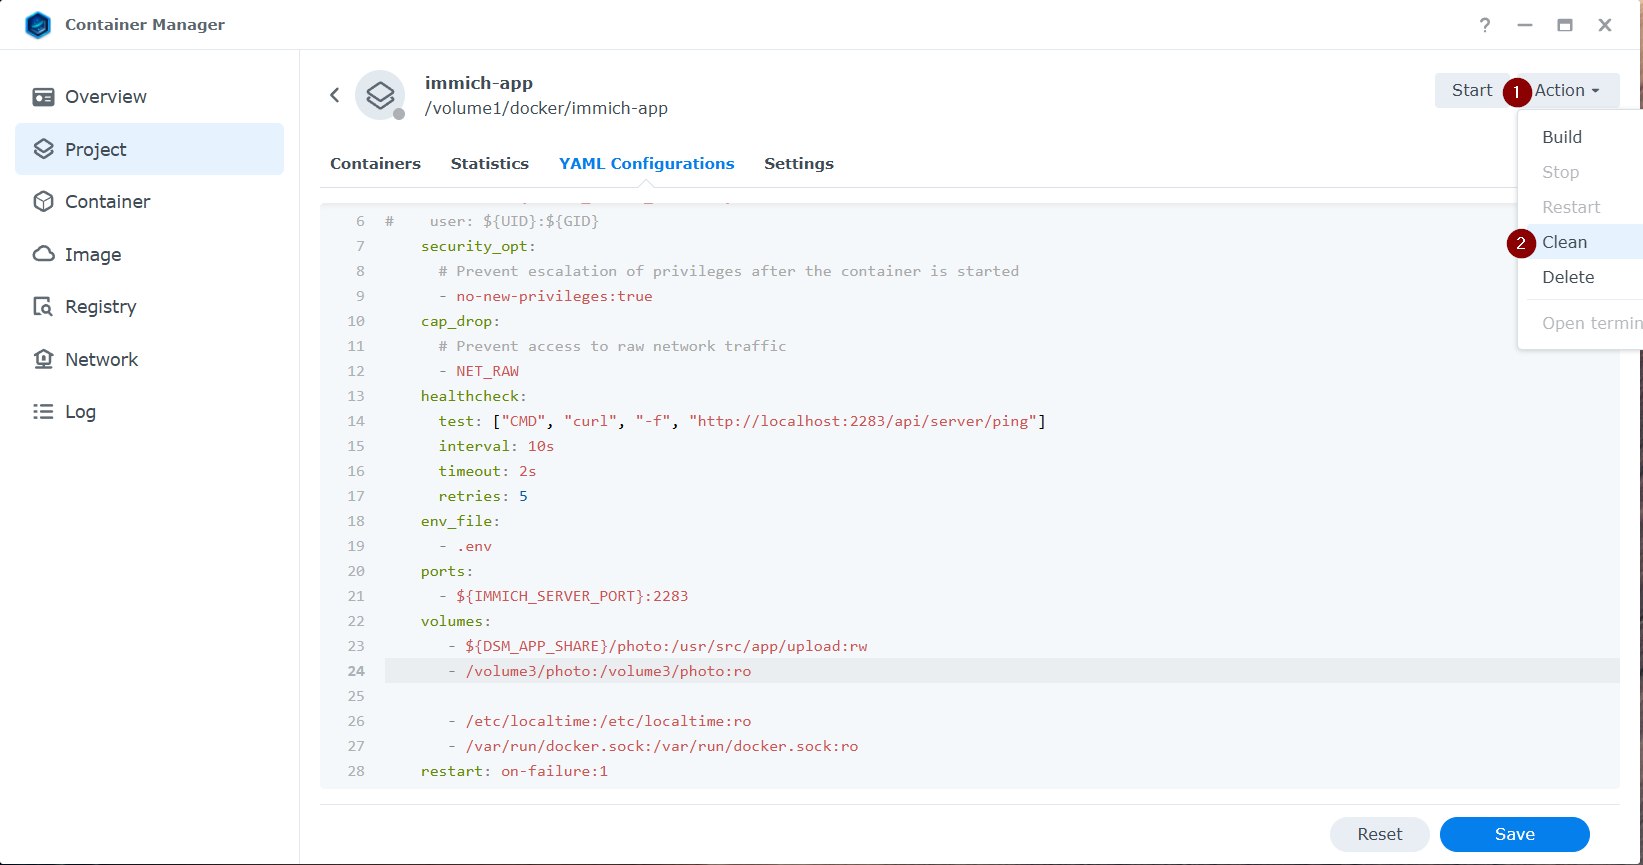Click the 'healthcheck:' key
Viewport: 1643px width, 865px height.
coord(473,396)
